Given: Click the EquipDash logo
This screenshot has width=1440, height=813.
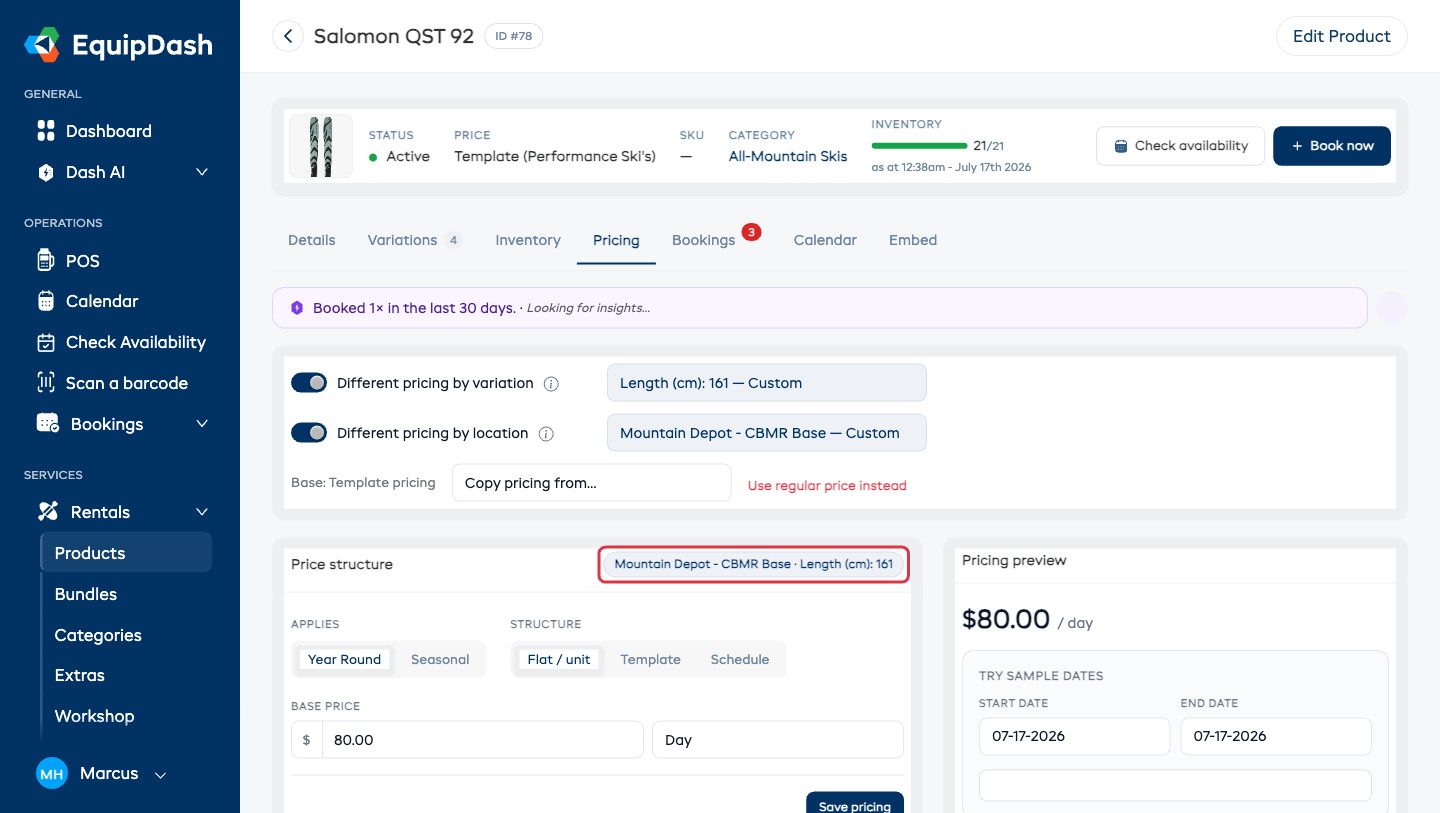Looking at the screenshot, I should 43,46.
